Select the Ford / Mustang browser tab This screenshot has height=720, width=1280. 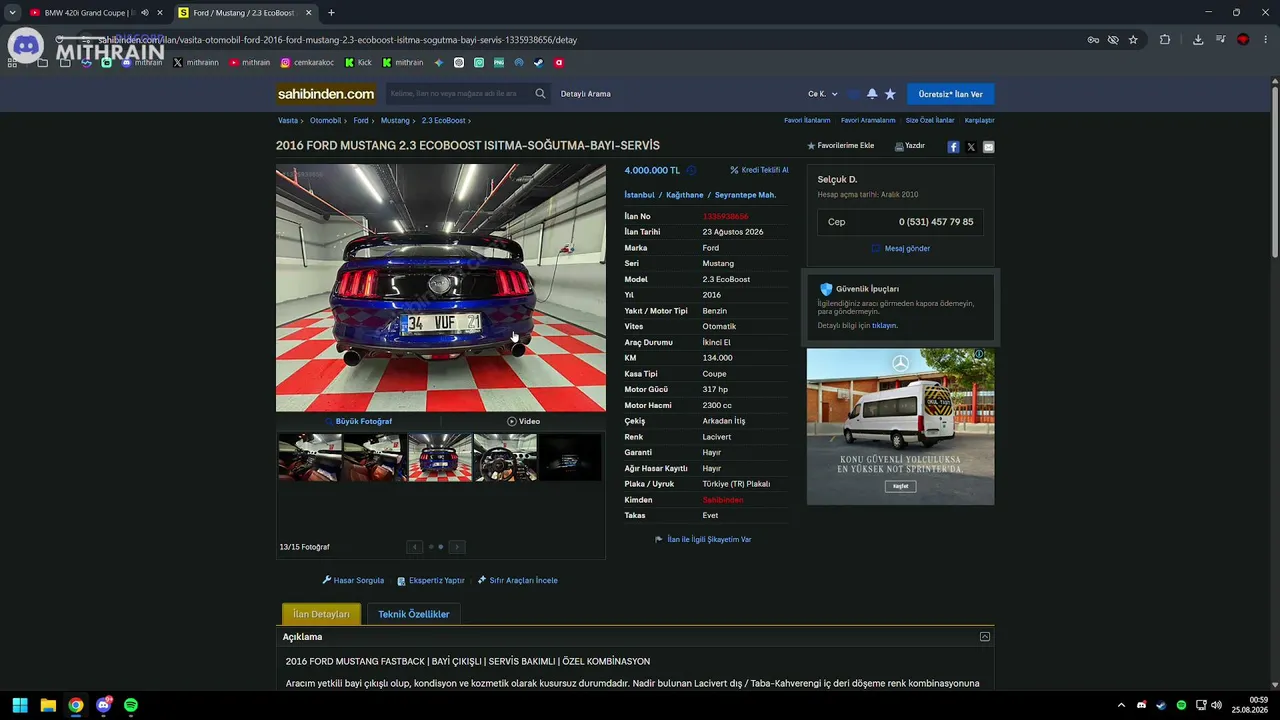pos(245,13)
